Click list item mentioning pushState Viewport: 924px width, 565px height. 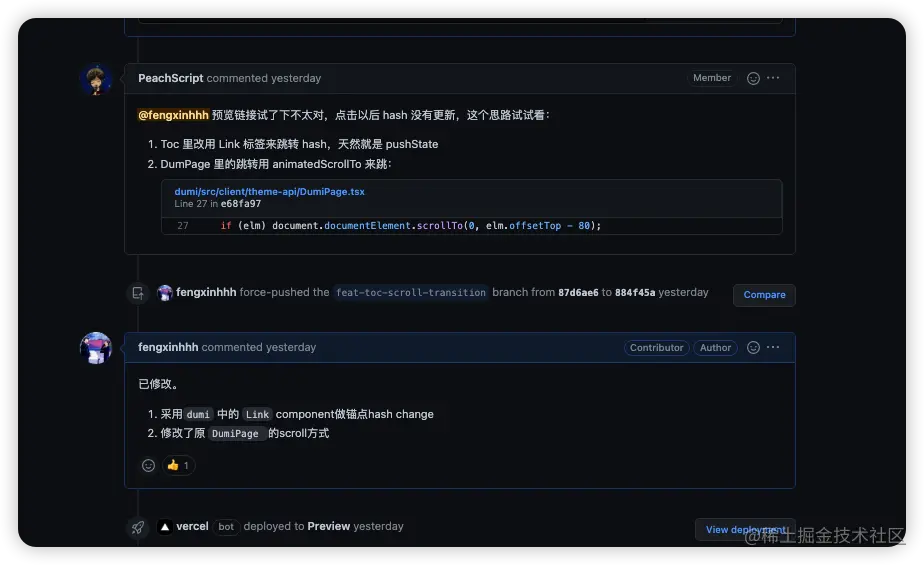[299, 144]
